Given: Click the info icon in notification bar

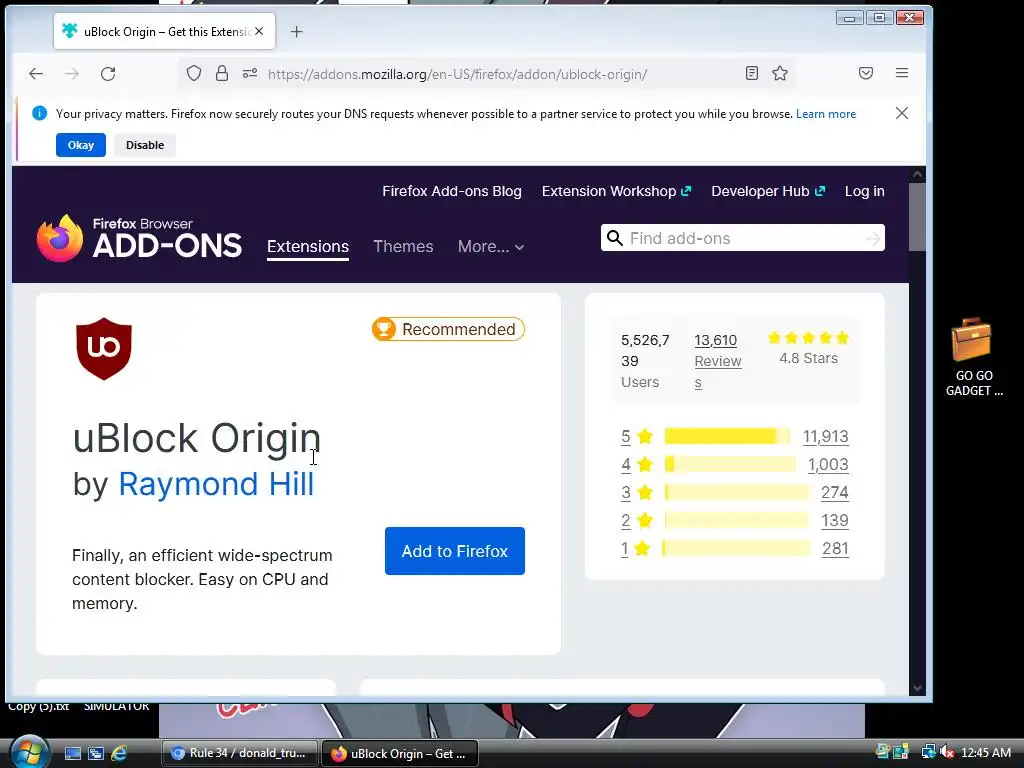Looking at the screenshot, I should point(39,113).
